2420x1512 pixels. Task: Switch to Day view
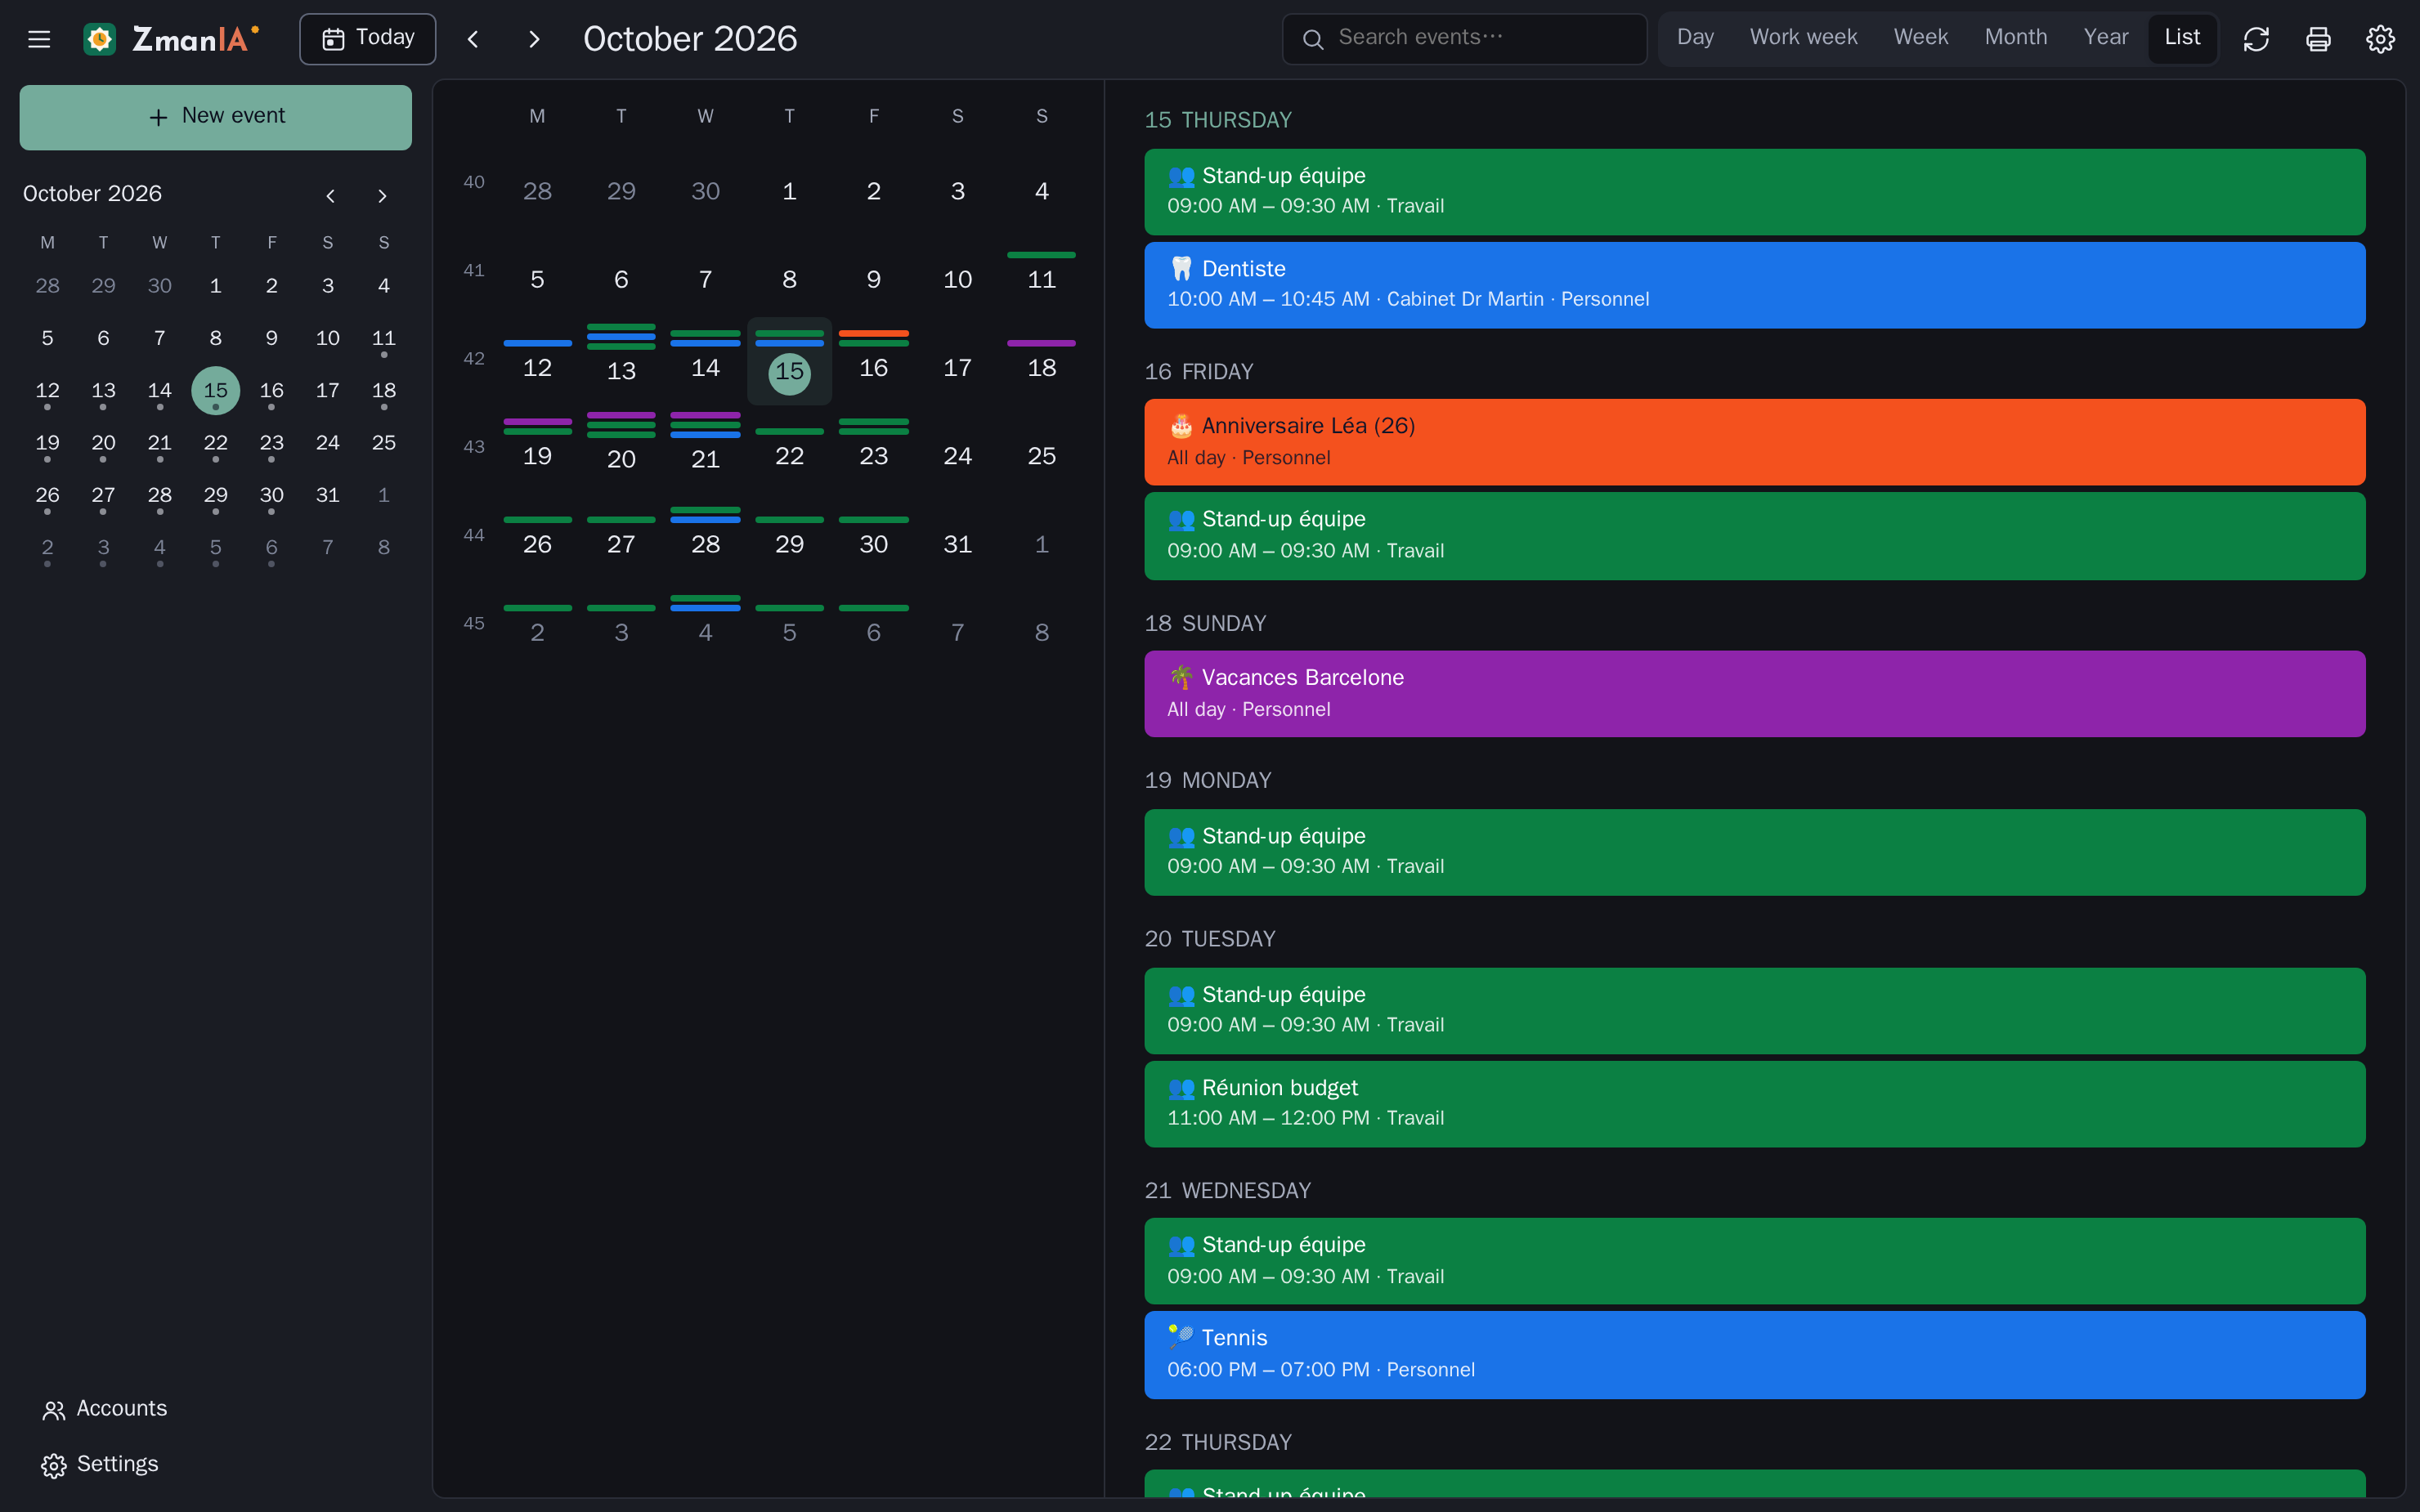pos(1695,38)
